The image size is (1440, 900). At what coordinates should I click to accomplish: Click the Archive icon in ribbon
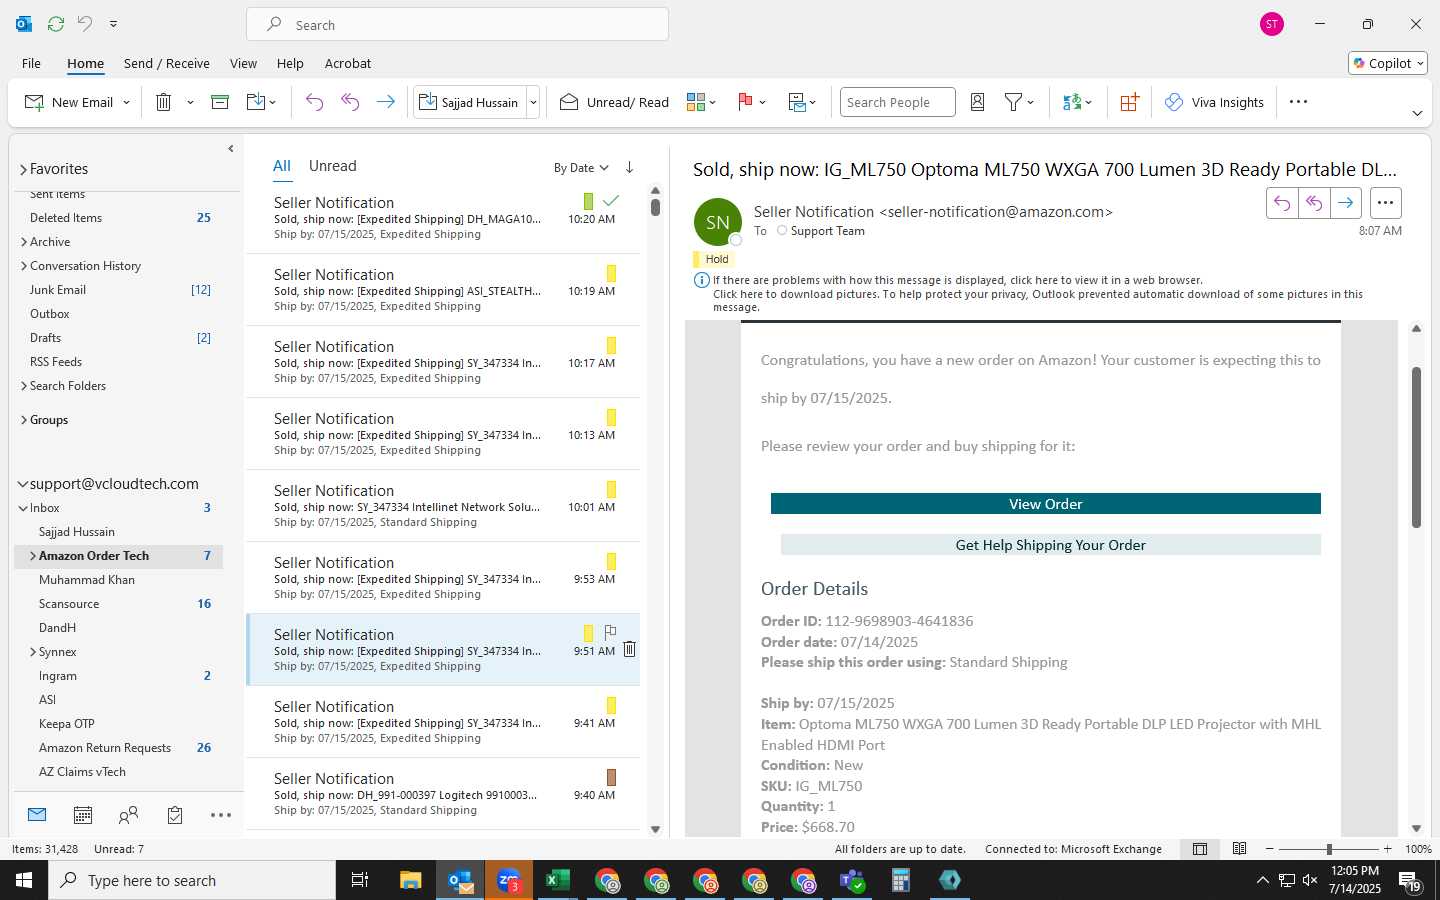(220, 102)
